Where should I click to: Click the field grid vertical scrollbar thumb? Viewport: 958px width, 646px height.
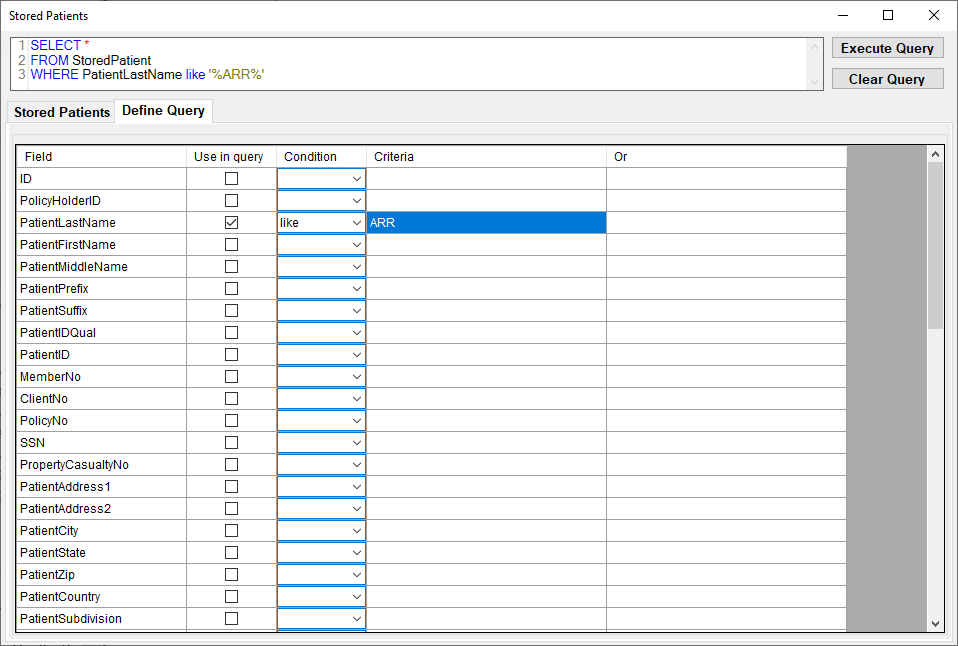(935, 246)
